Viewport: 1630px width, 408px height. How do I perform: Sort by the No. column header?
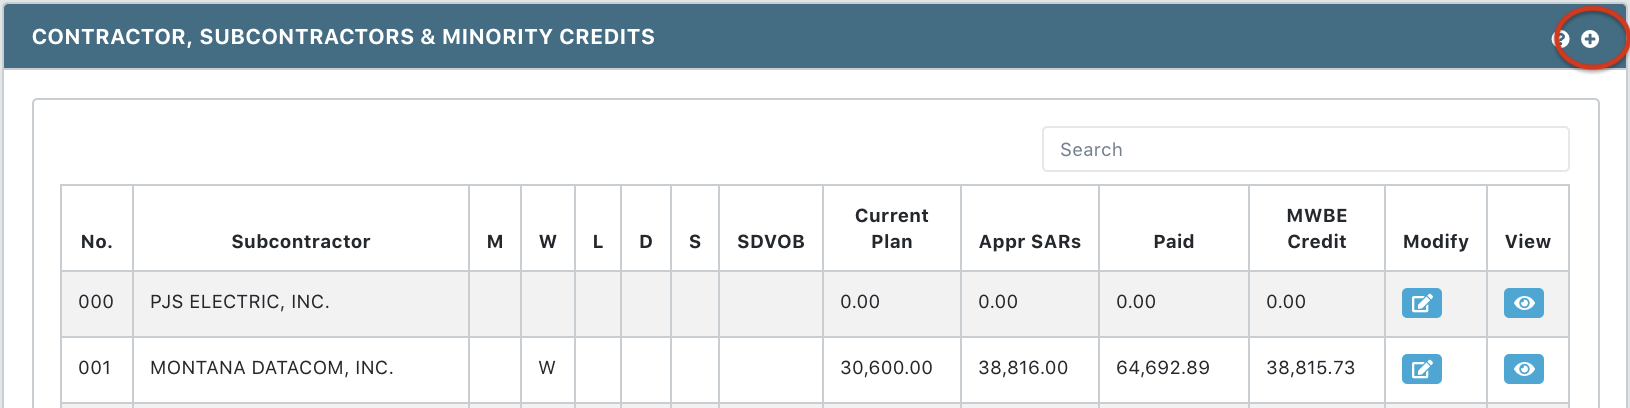pos(96,241)
